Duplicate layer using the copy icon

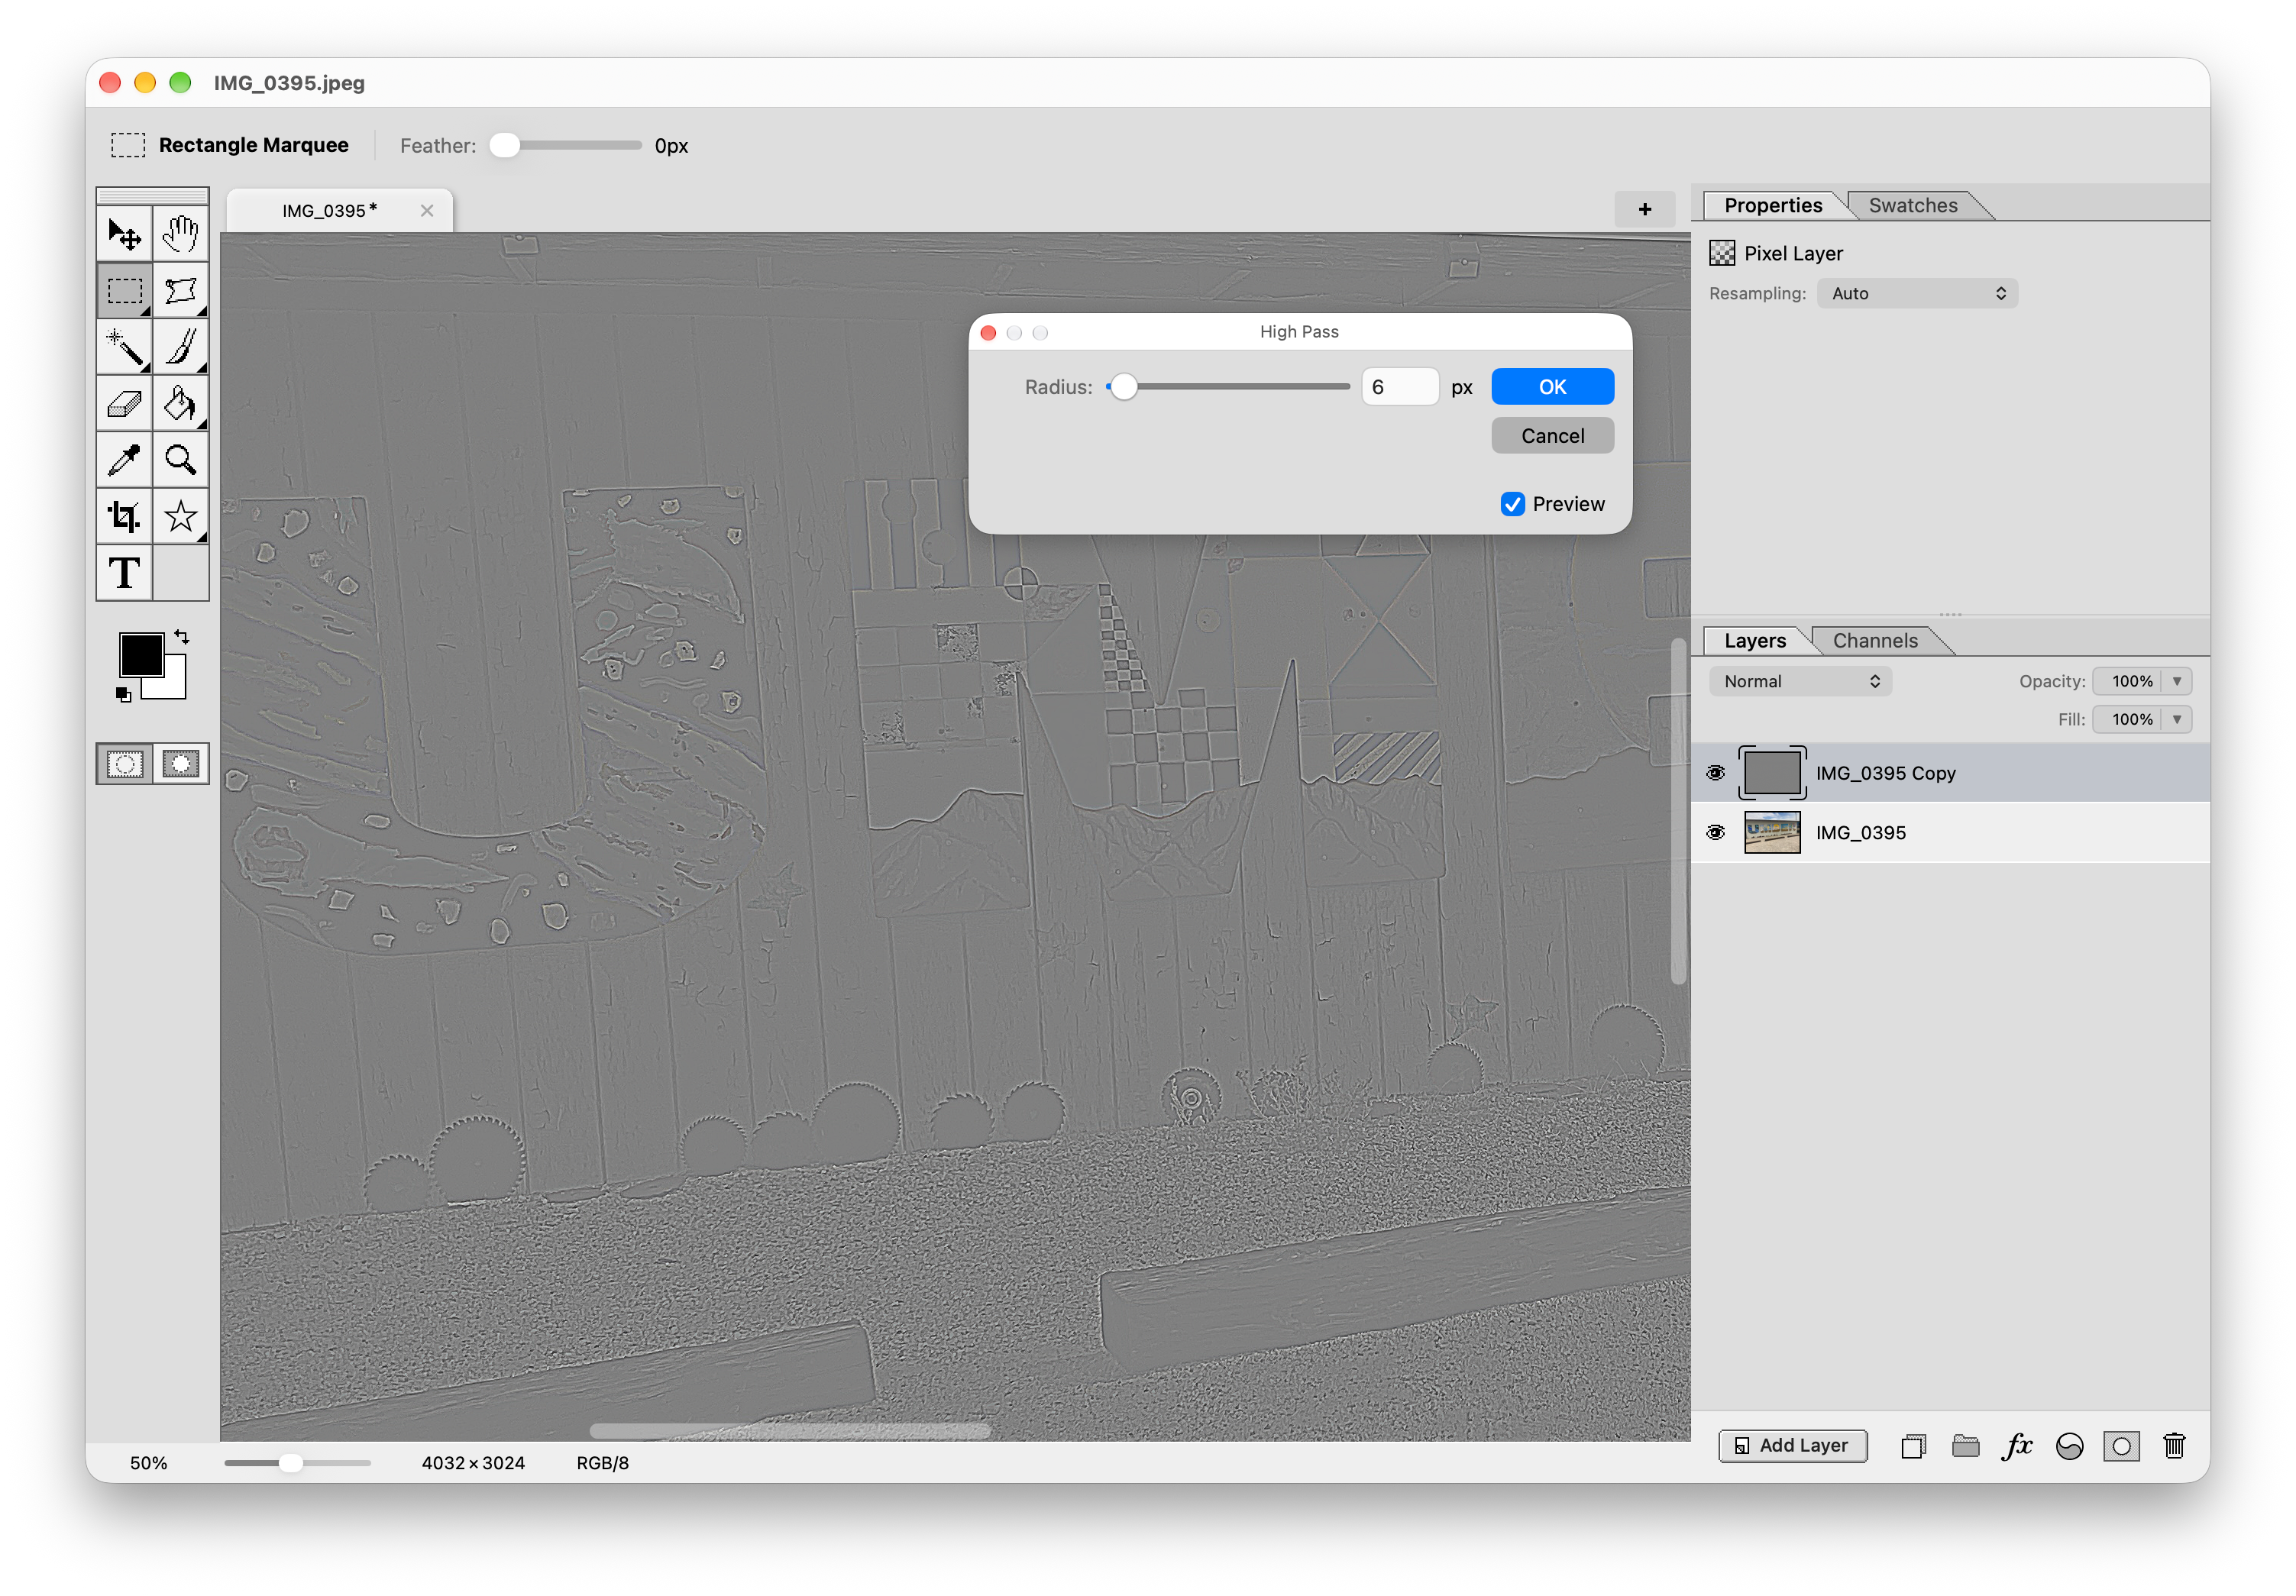point(1913,1446)
